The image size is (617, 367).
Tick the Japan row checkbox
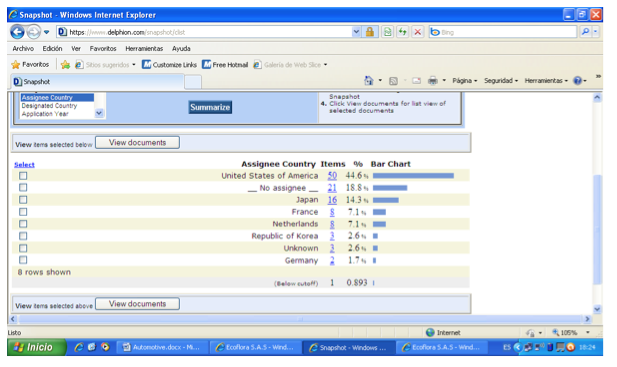coord(23,200)
